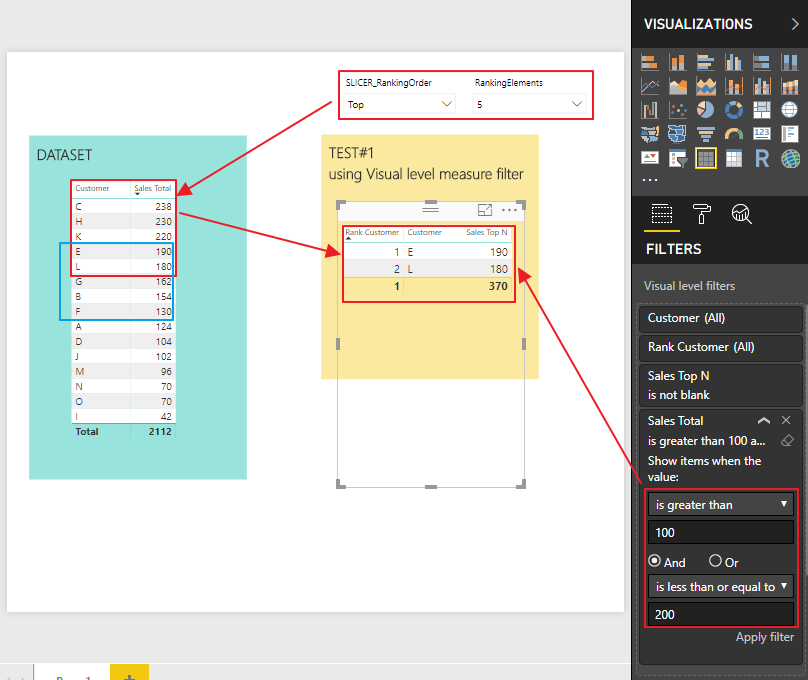This screenshot has height=680, width=808.
Task: Select the ArcGIS Maps visual
Action: click(789, 158)
